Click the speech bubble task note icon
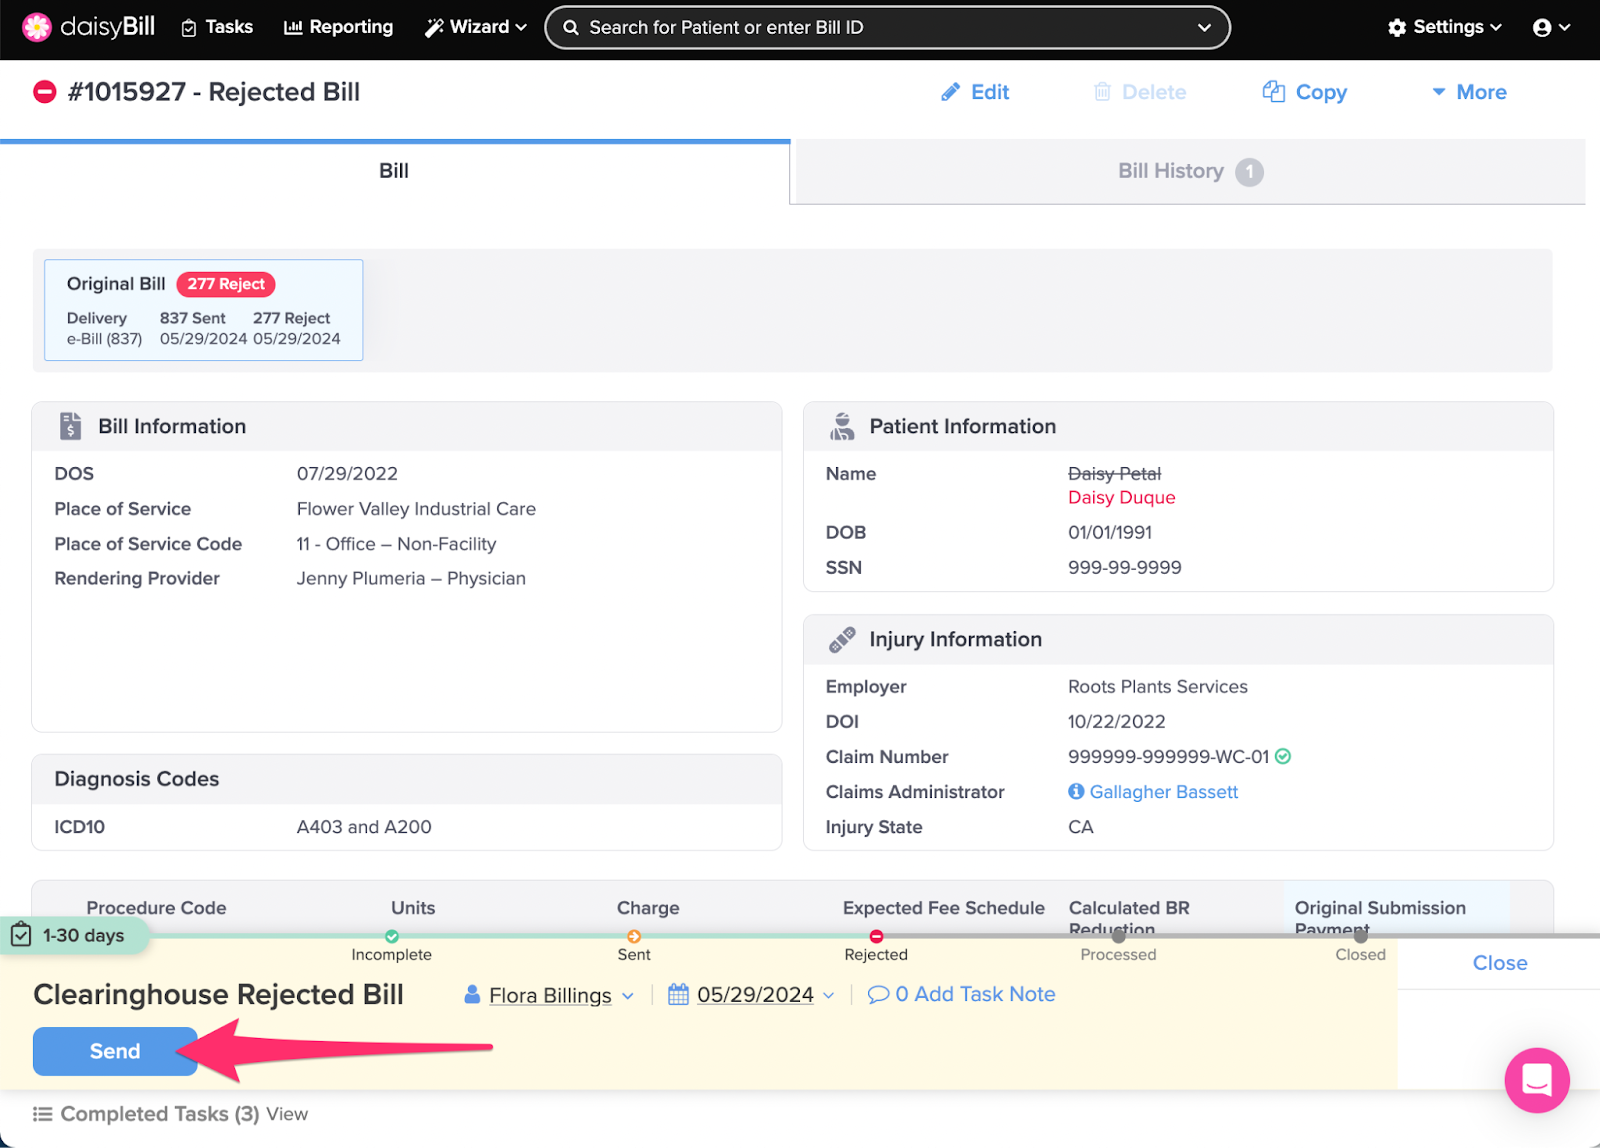Screen dimensions: 1600x1148 (878, 994)
